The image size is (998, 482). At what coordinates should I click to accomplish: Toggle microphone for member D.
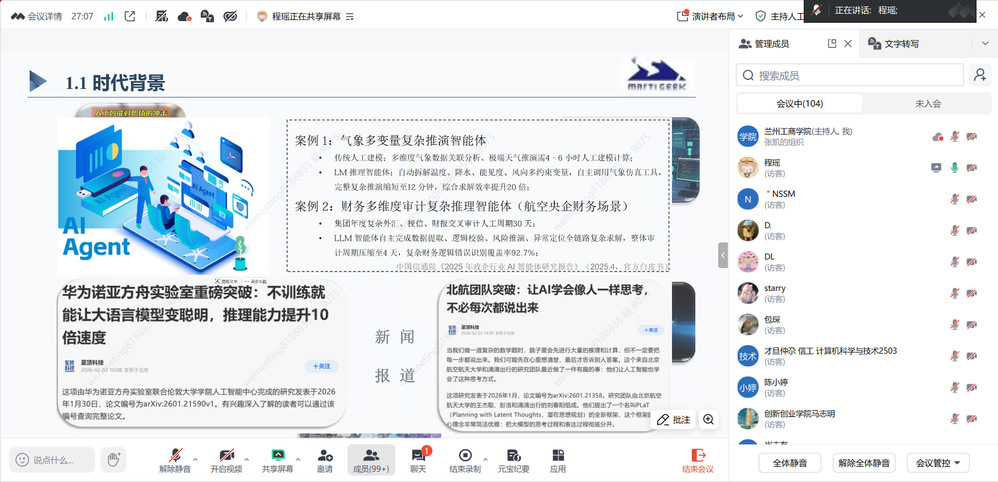click(955, 230)
